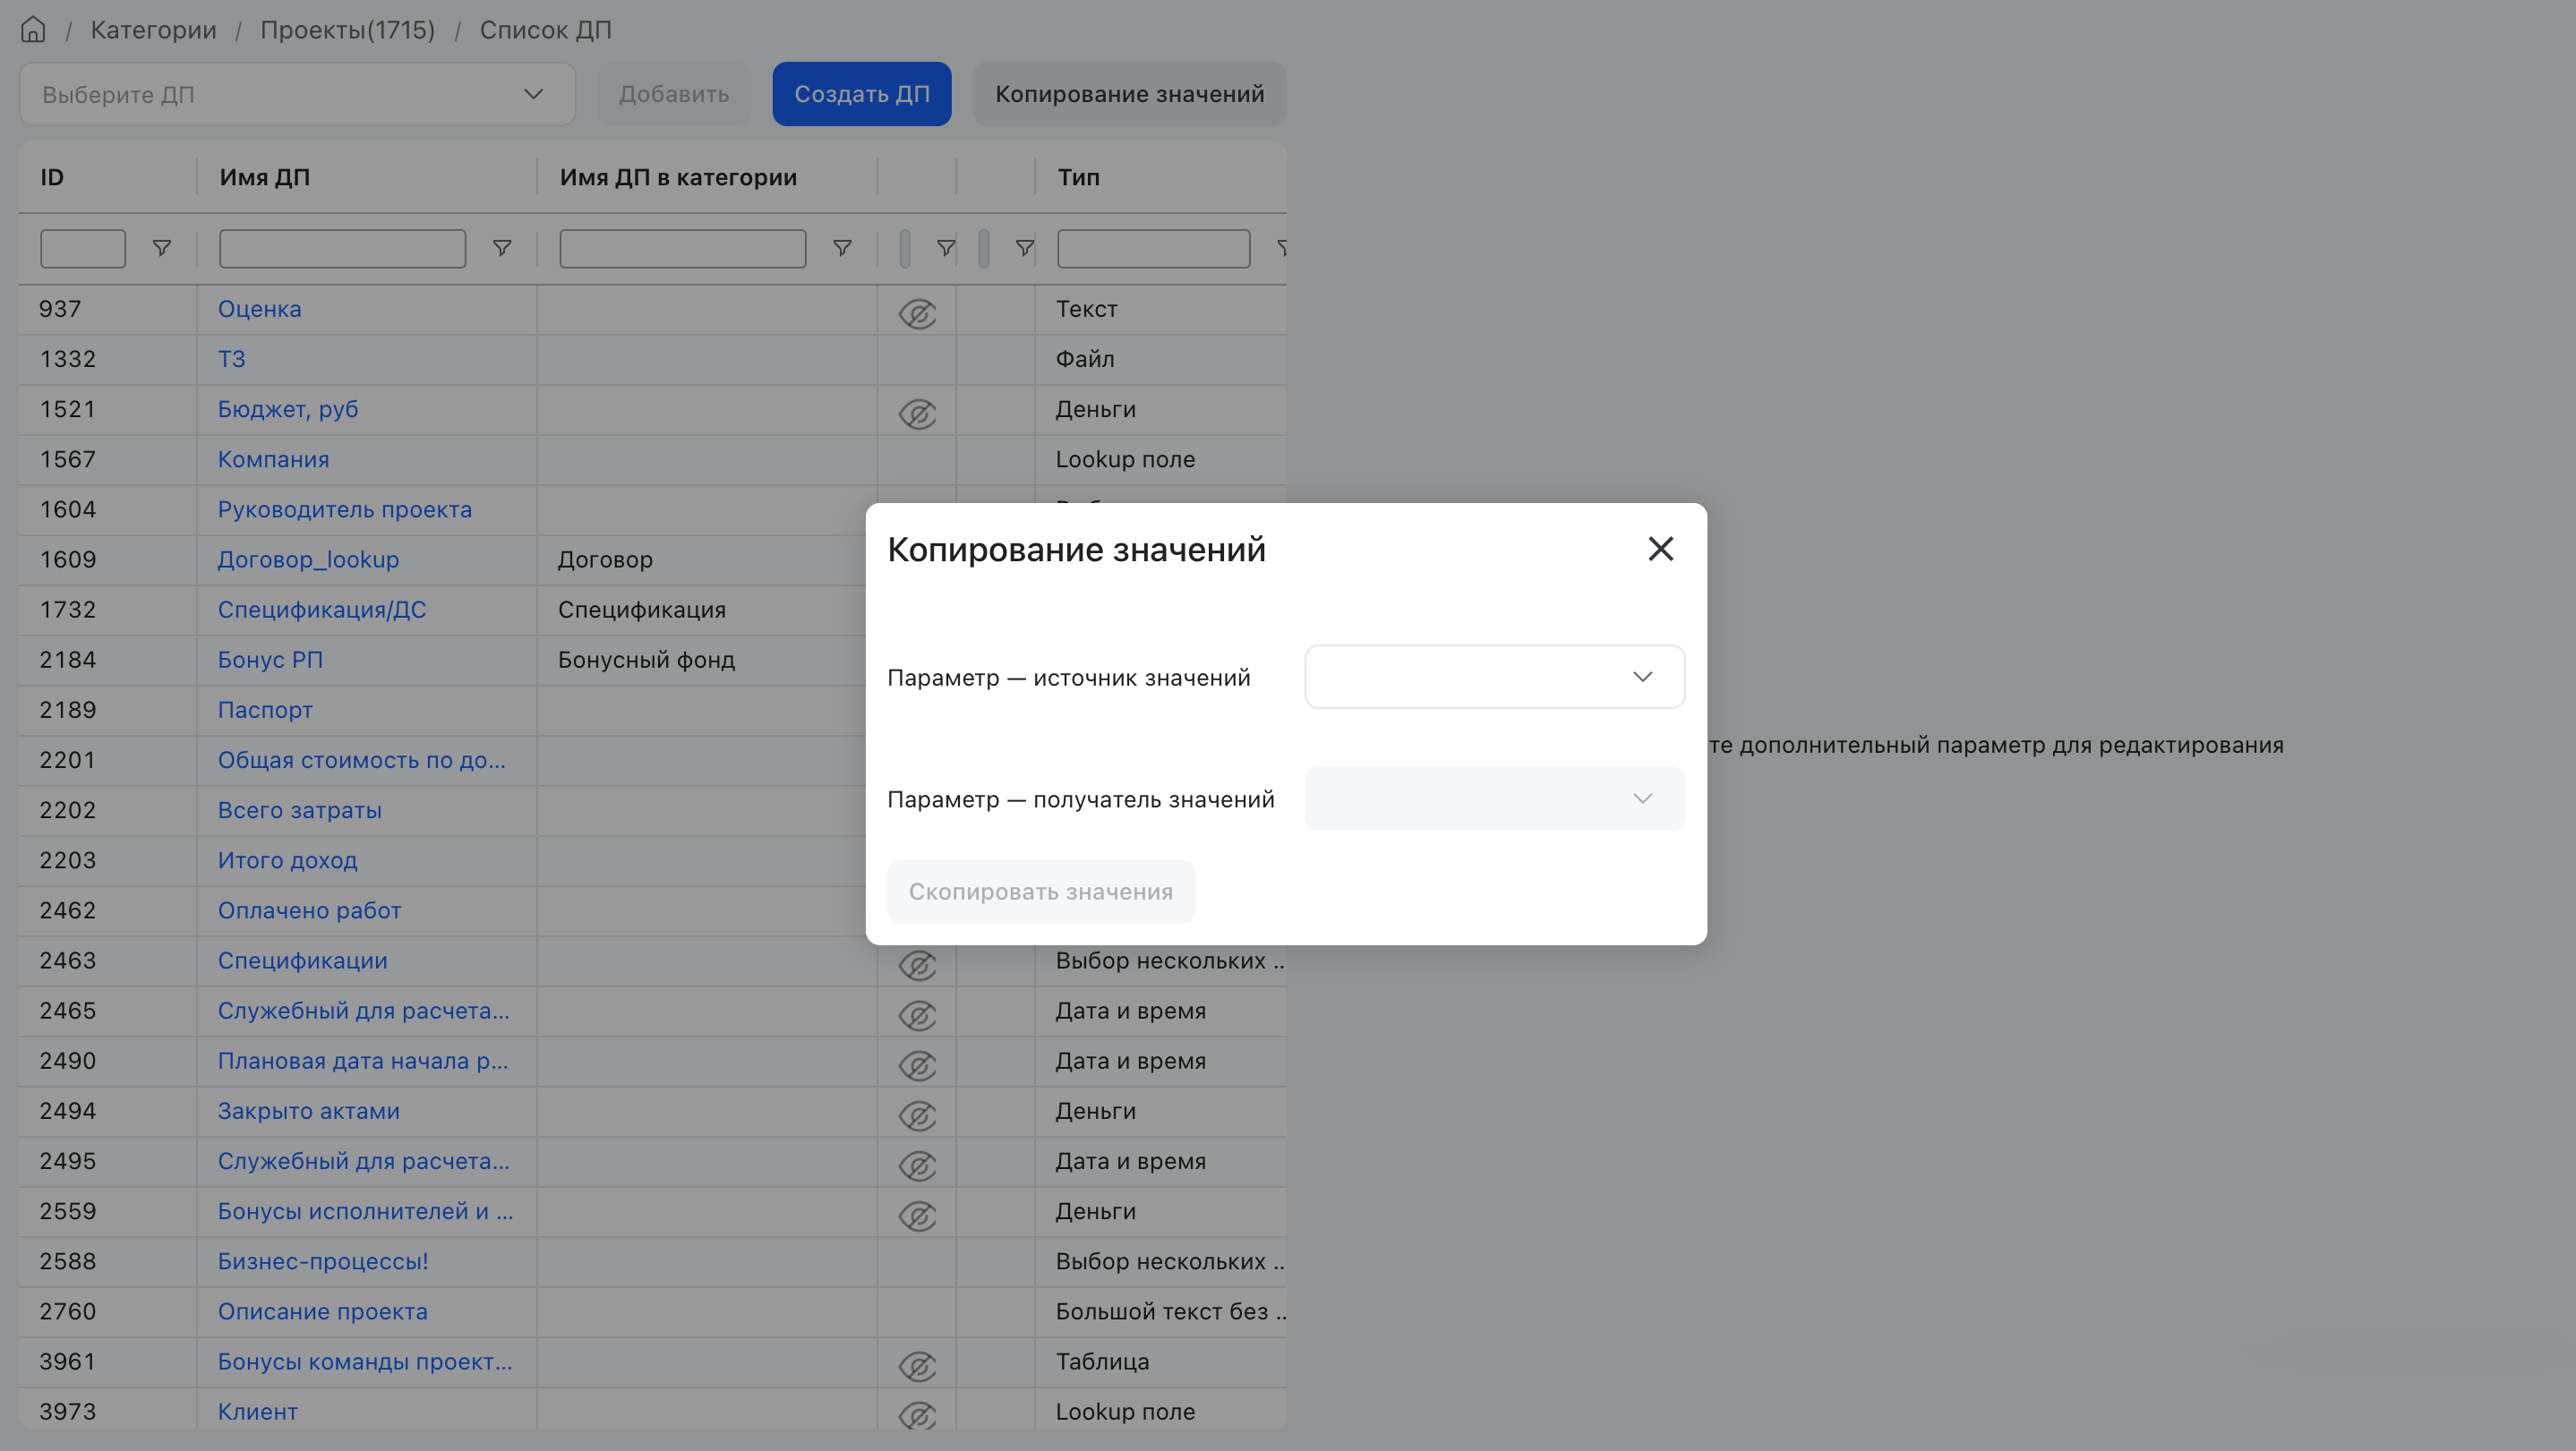Image resolution: width=2576 pixels, height=1451 pixels.
Task: Open Договор_lookup link
Action: coord(308,559)
